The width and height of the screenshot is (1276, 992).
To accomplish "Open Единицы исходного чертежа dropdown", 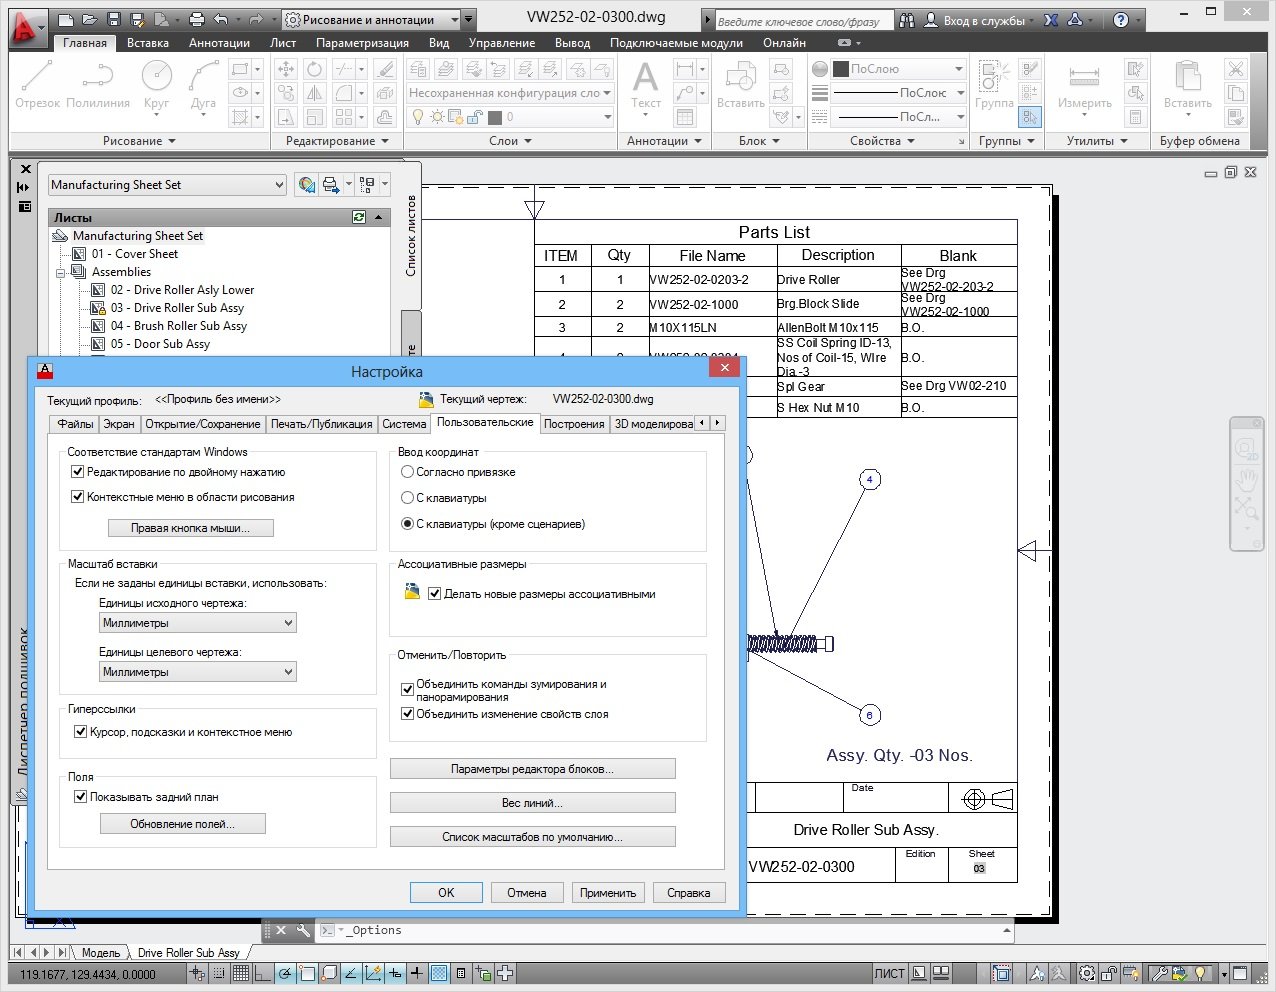I will [x=198, y=623].
